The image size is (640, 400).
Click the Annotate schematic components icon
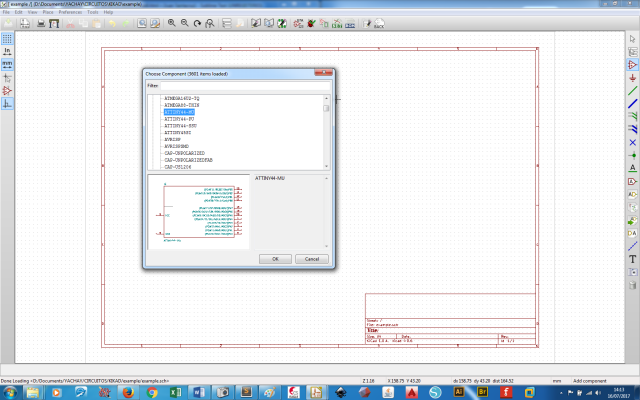tap(298, 23)
